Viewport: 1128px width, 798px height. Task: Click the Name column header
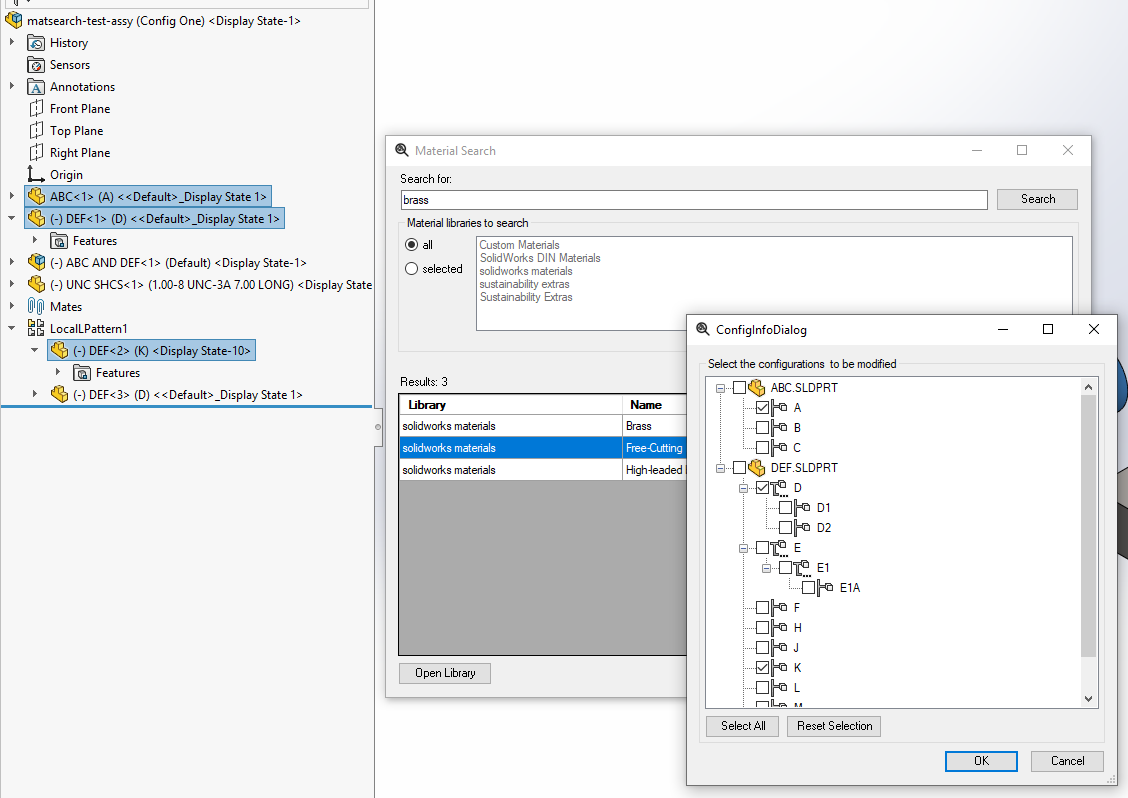click(655, 405)
